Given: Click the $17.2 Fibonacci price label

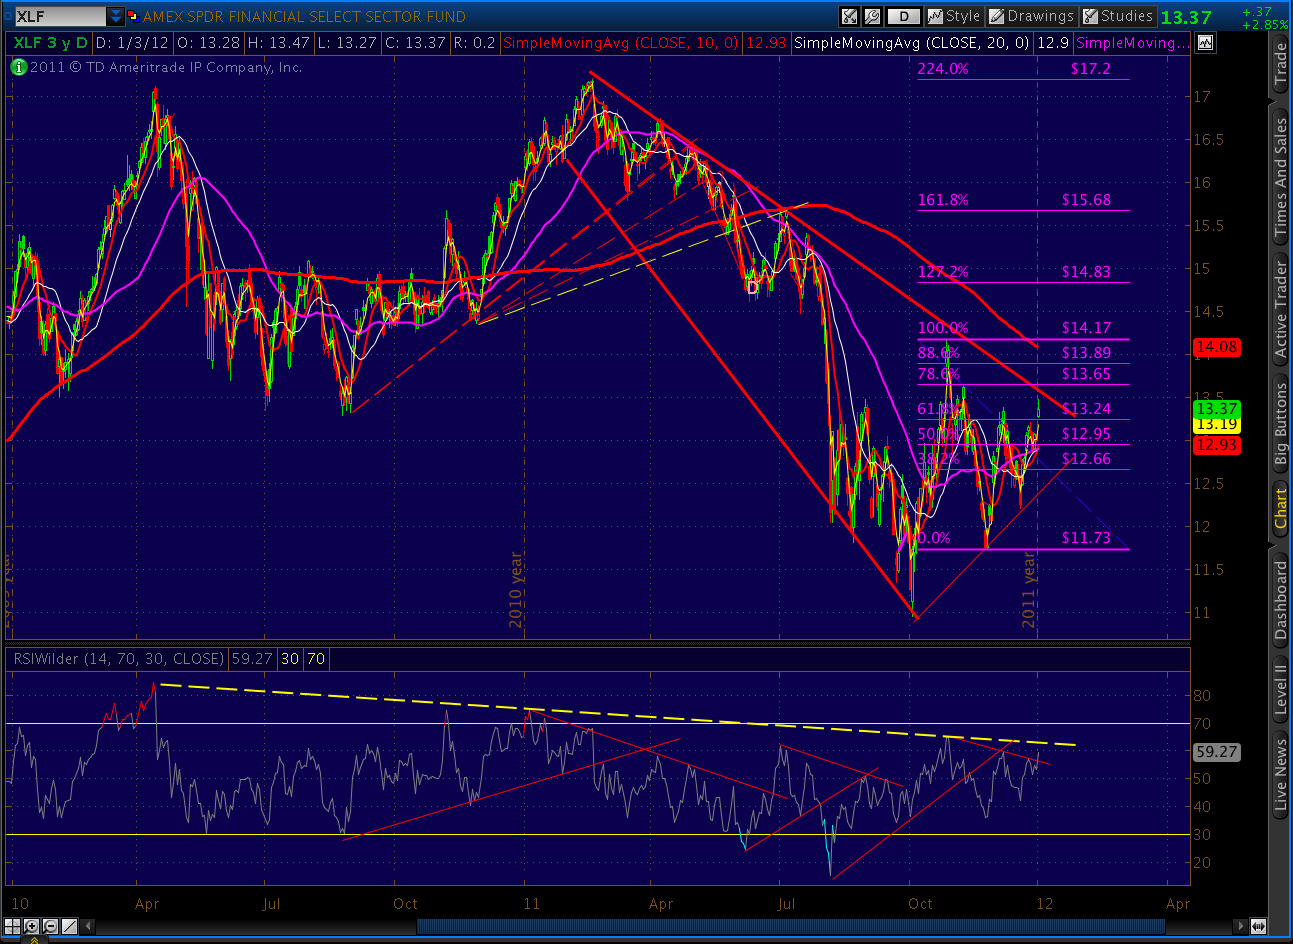Looking at the screenshot, I should pyautogui.click(x=1090, y=69).
